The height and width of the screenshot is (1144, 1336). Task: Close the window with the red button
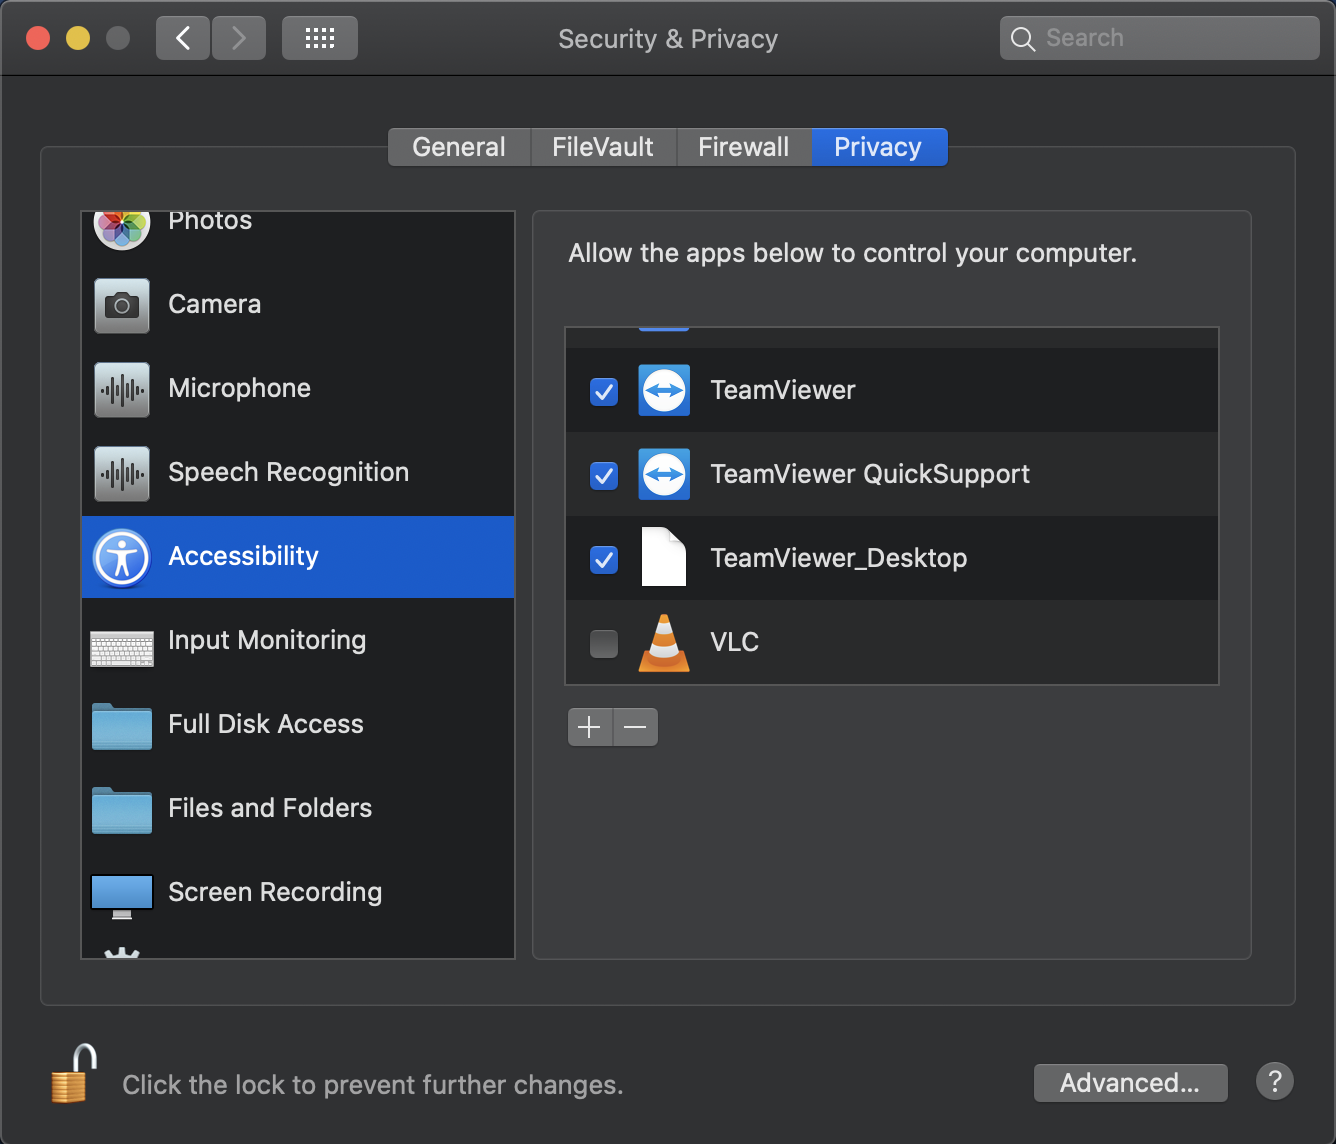[x=38, y=38]
